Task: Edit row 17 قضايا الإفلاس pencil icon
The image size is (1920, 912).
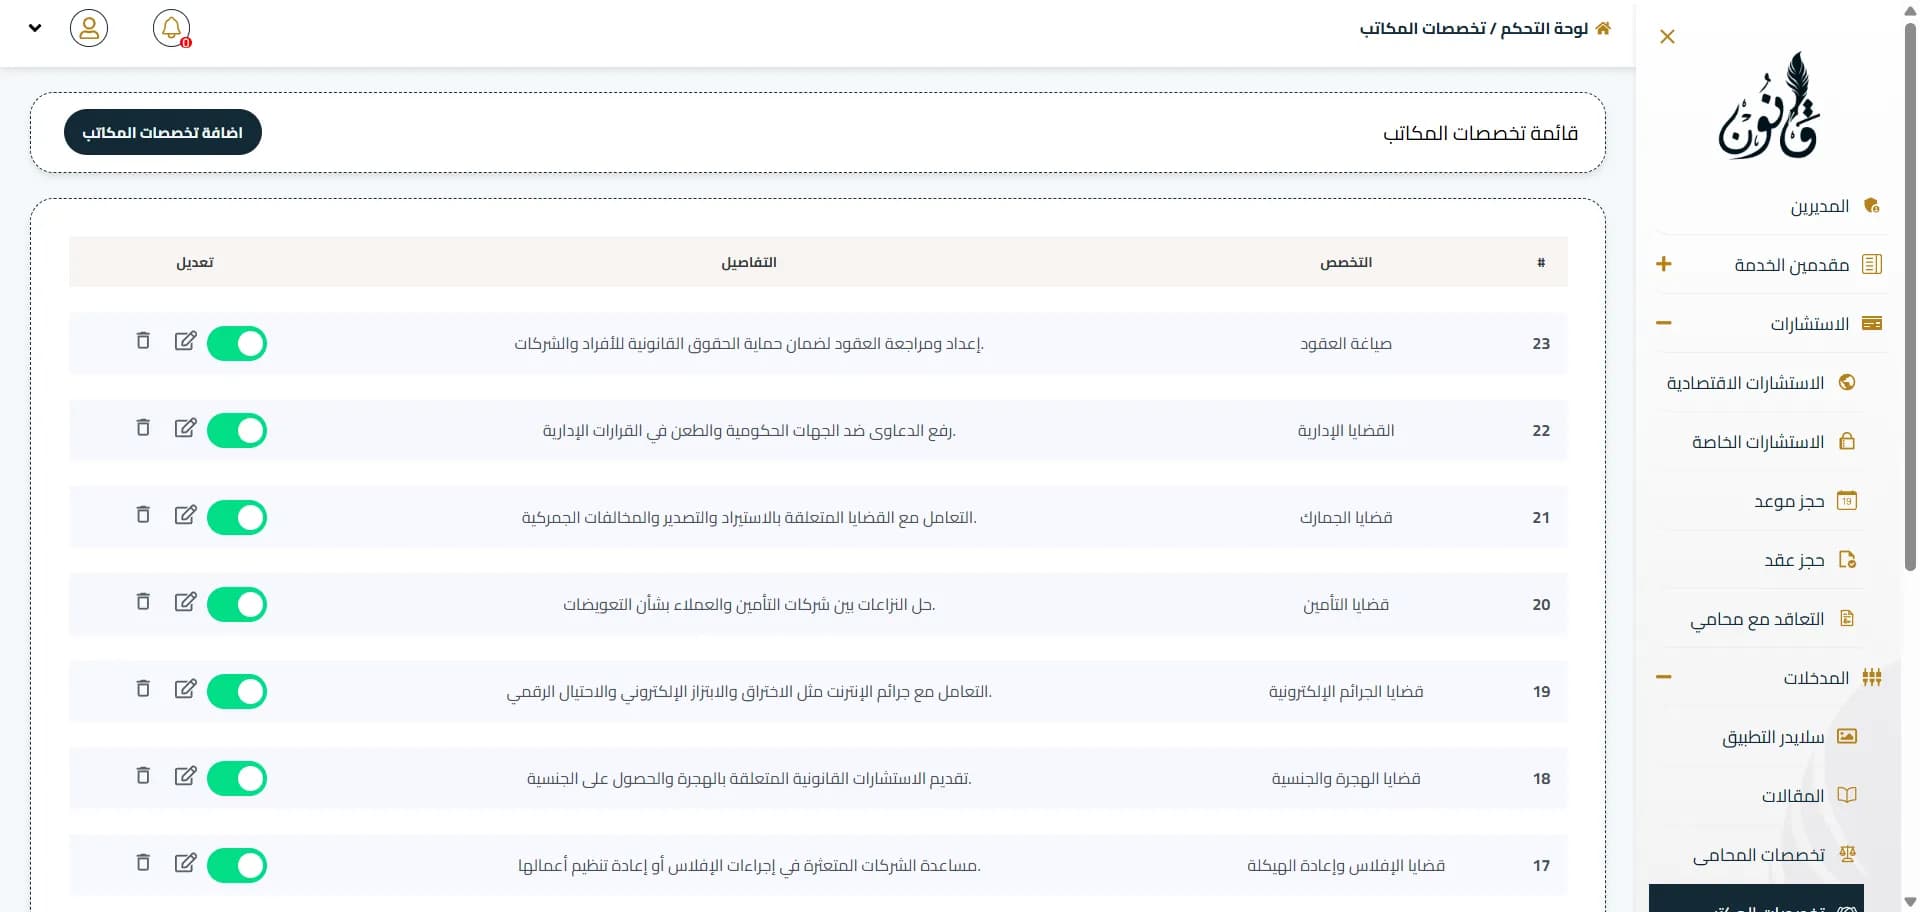Action: [186, 863]
